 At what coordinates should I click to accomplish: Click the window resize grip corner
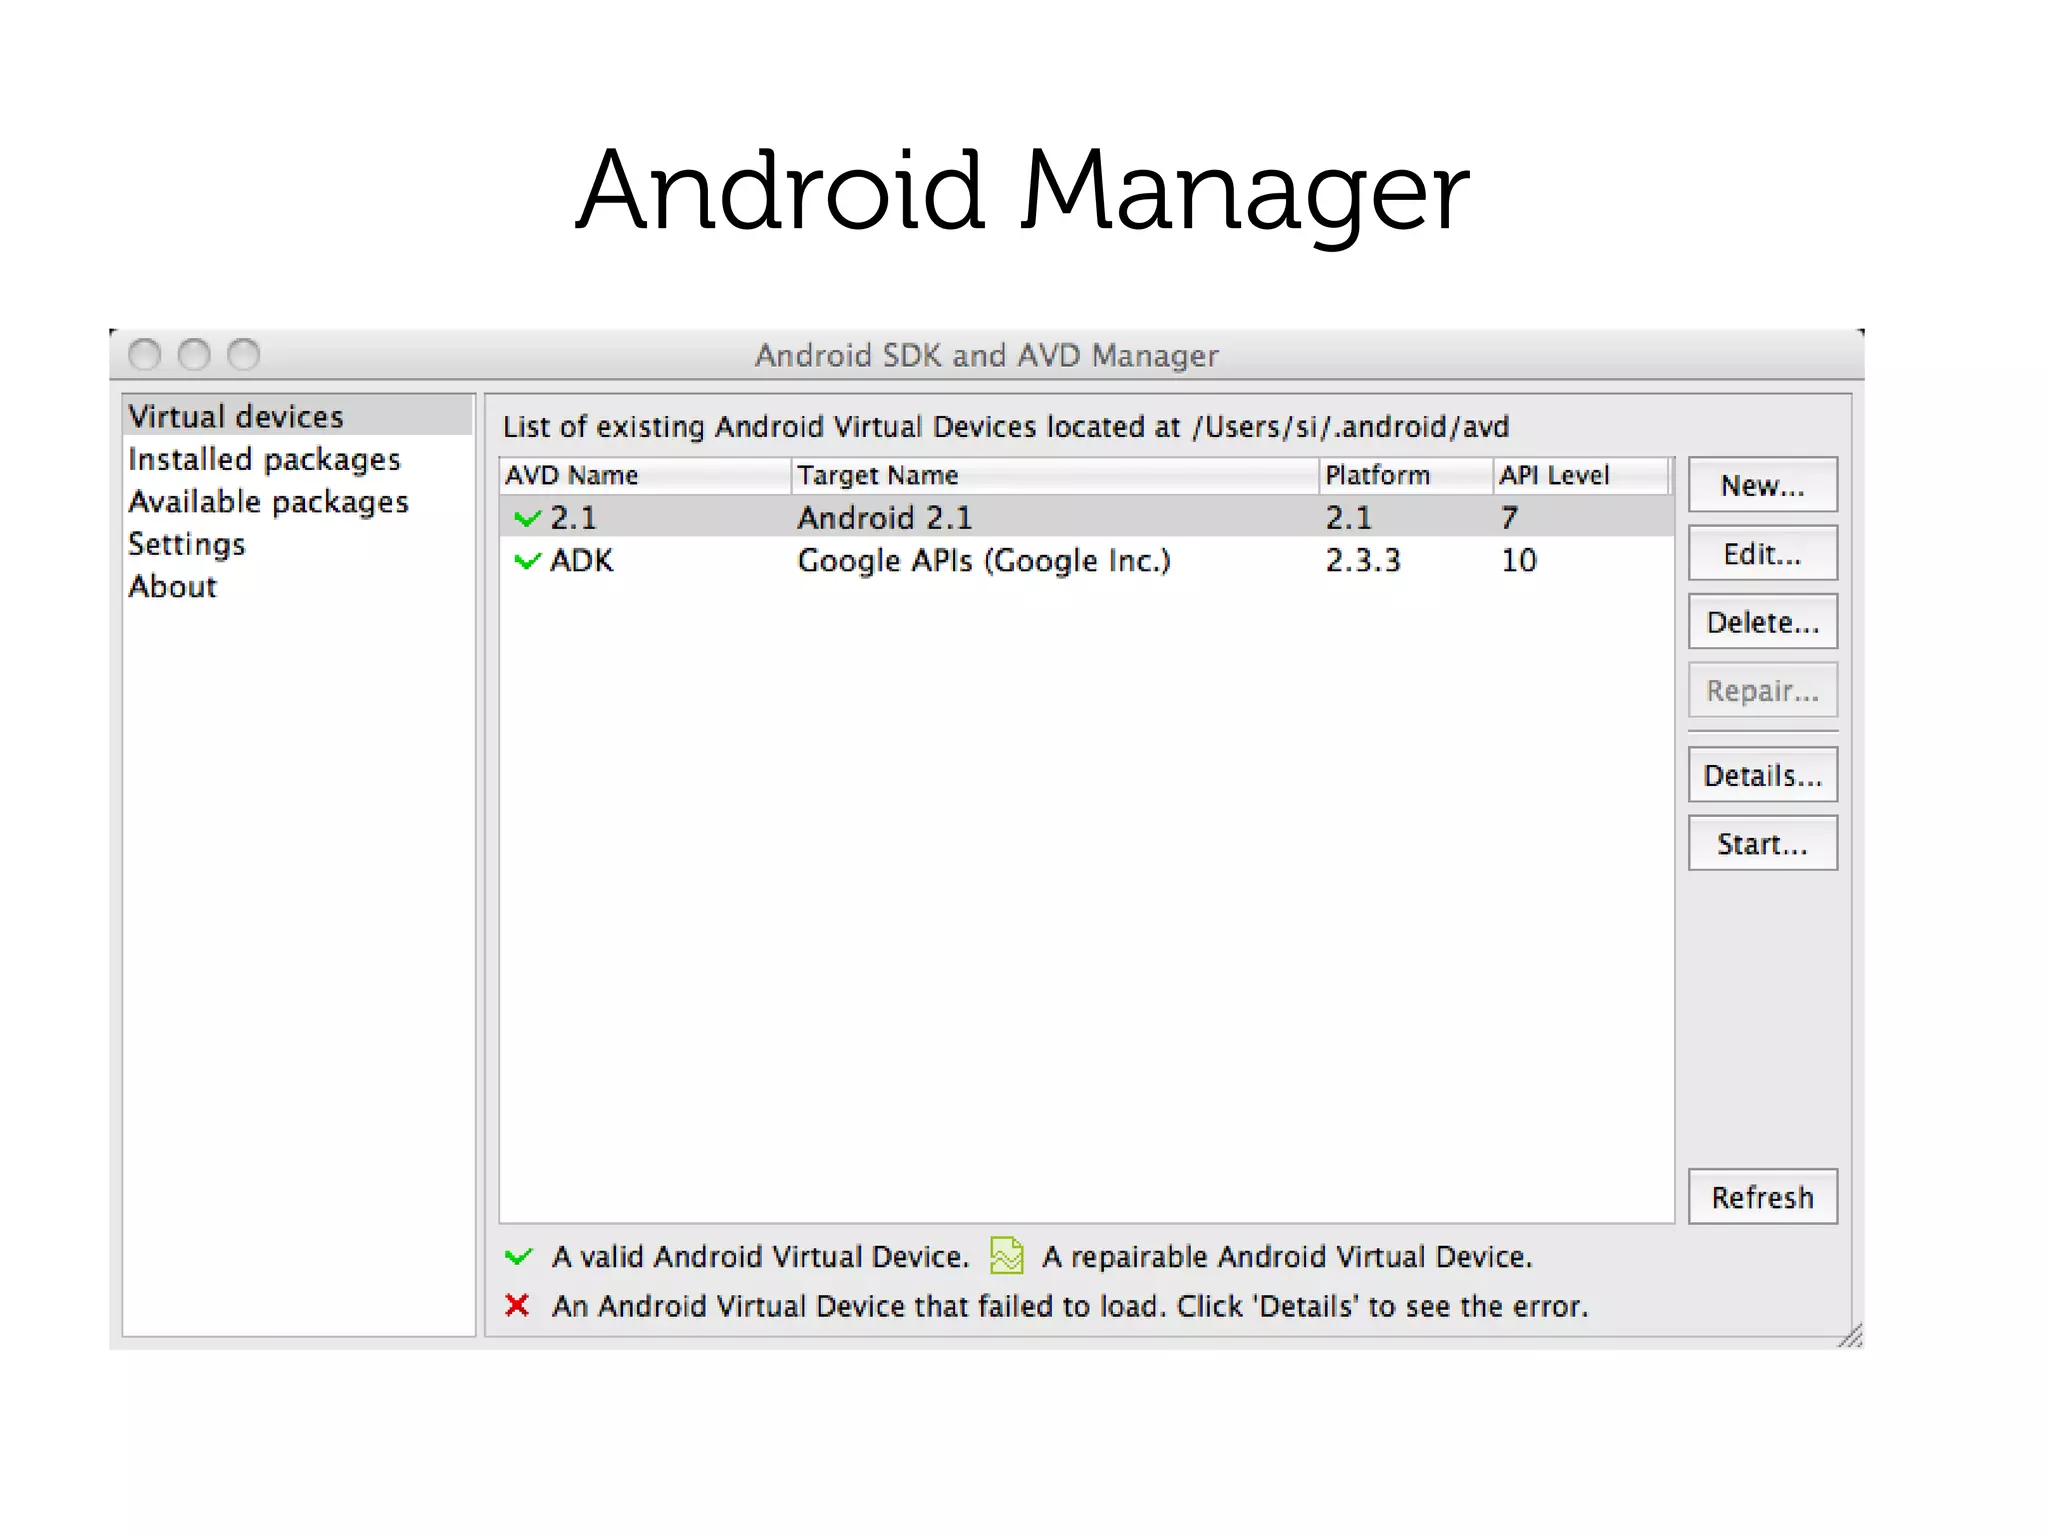click(1851, 1336)
